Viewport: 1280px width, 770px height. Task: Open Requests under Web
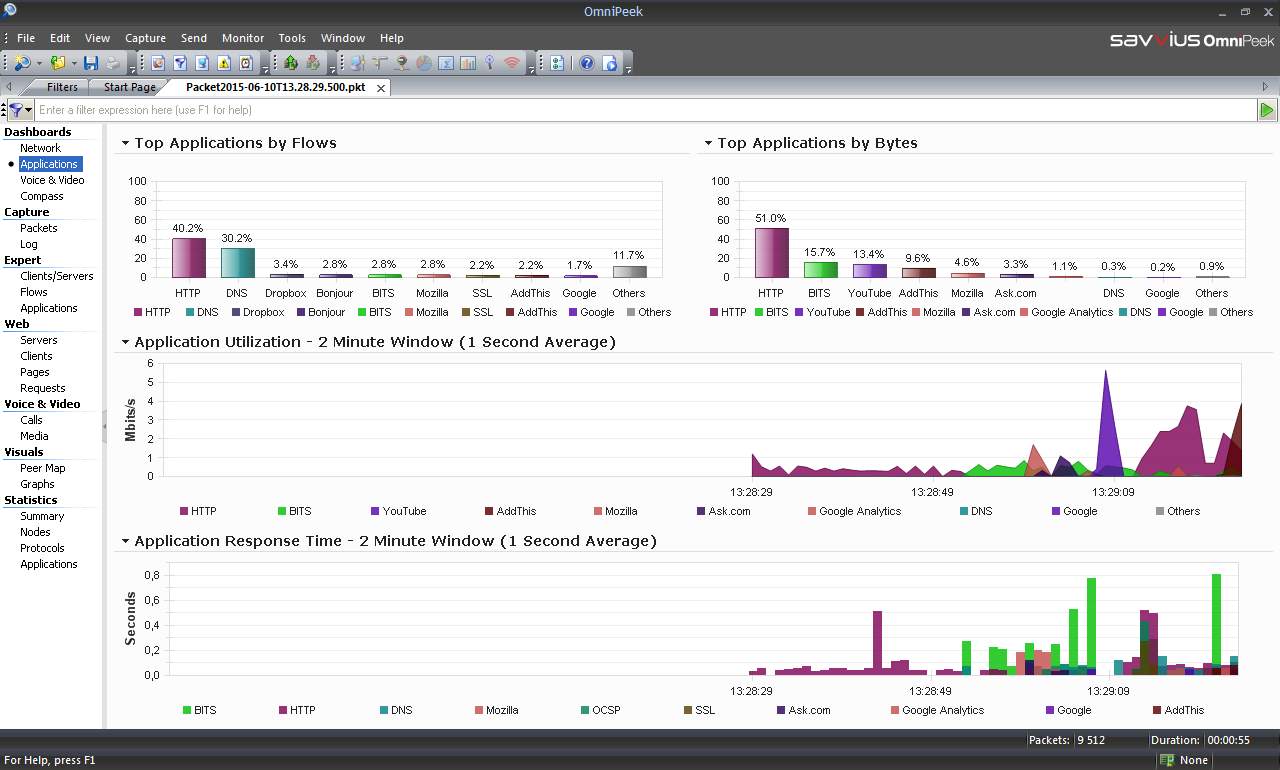(x=43, y=388)
